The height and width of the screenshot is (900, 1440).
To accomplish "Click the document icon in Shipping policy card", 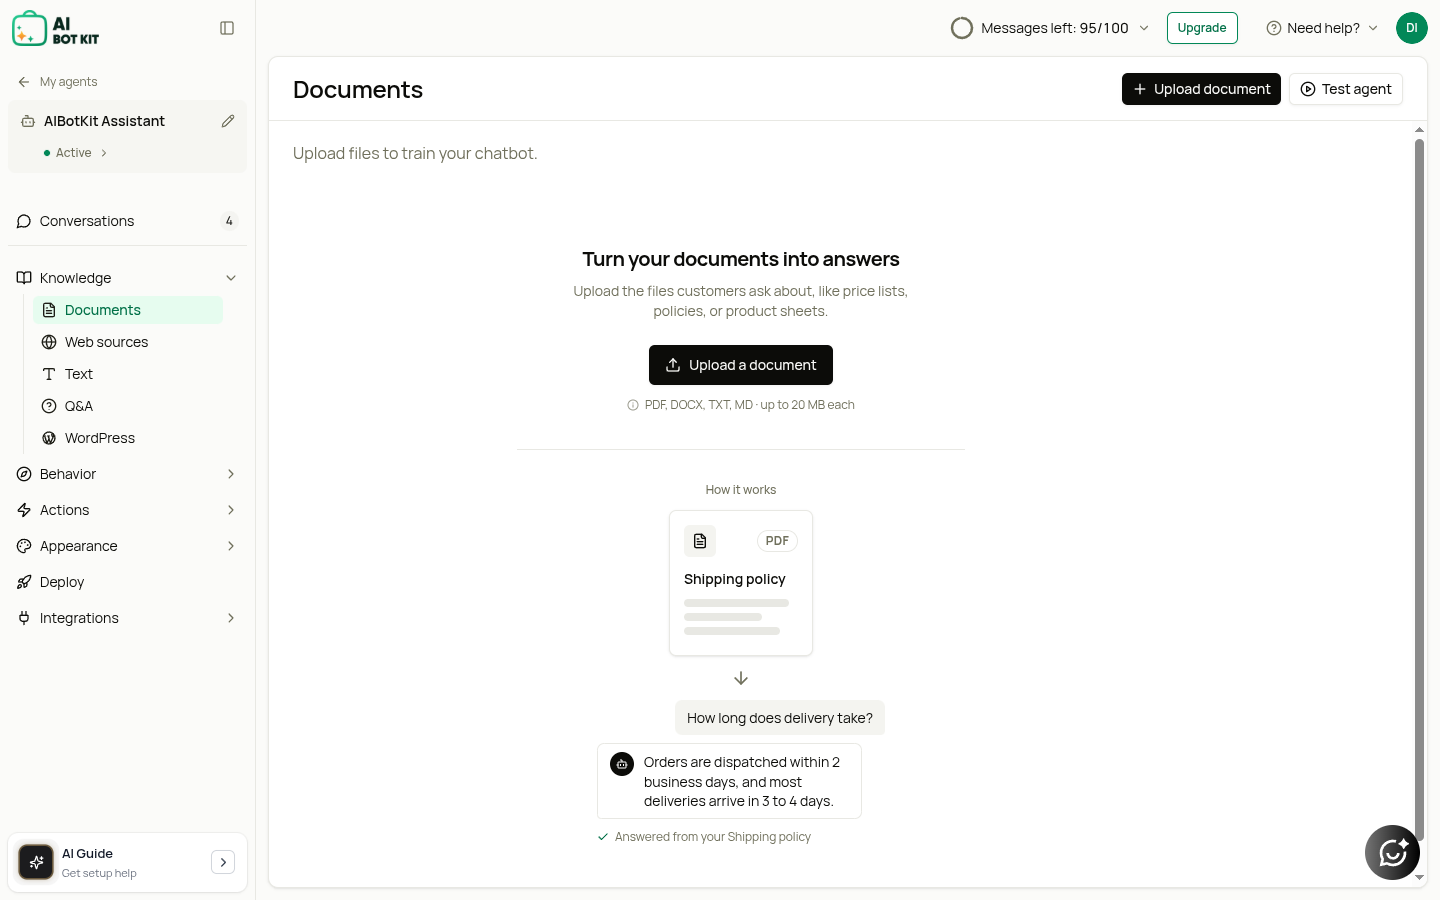I will pyautogui.click(x=700, y=541).
